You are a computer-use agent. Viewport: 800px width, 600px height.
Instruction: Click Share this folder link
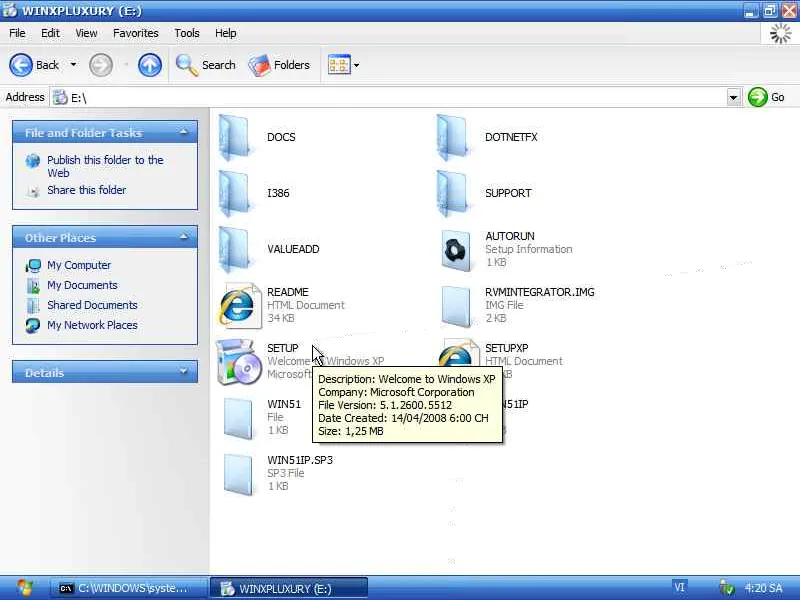click(x=86, y=190)
